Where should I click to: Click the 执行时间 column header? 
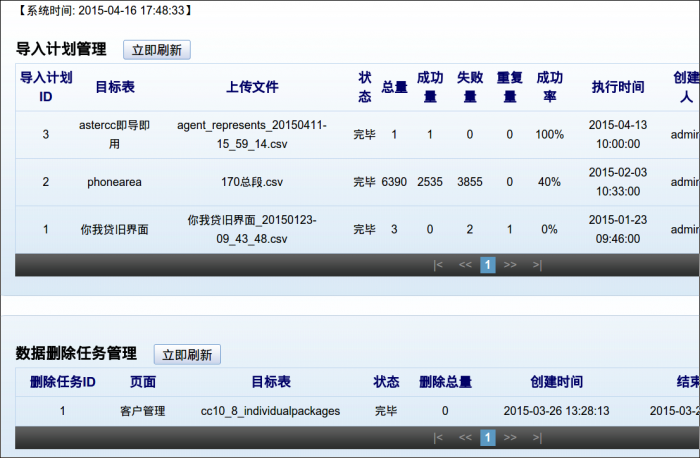coord(617,87)
